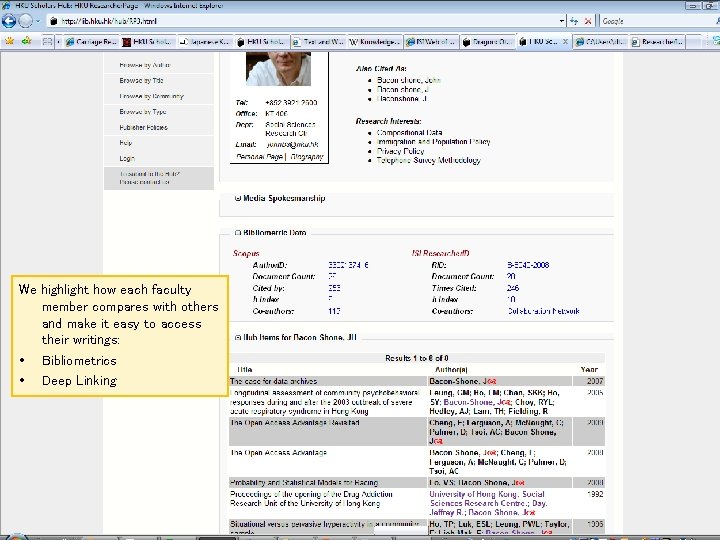Open Browse by Author in sidebar
The height and width of the screenshot is (540, 720).
145,65
